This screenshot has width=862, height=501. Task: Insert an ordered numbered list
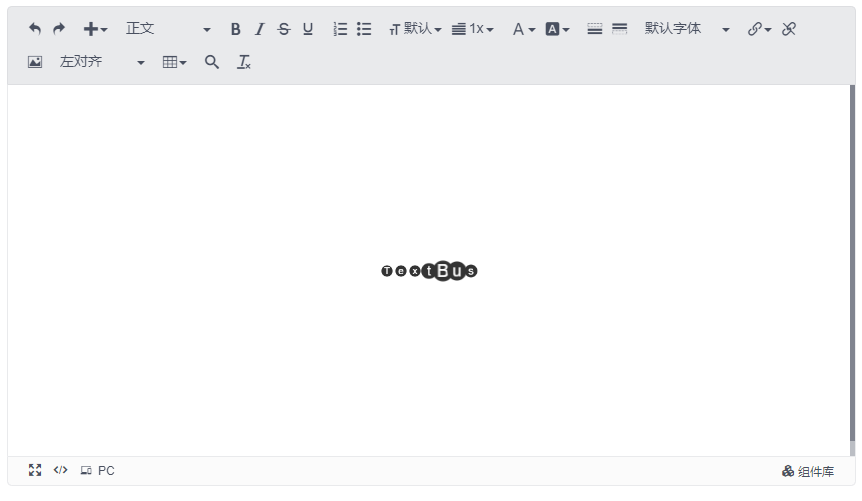click(x=340, y=29)
